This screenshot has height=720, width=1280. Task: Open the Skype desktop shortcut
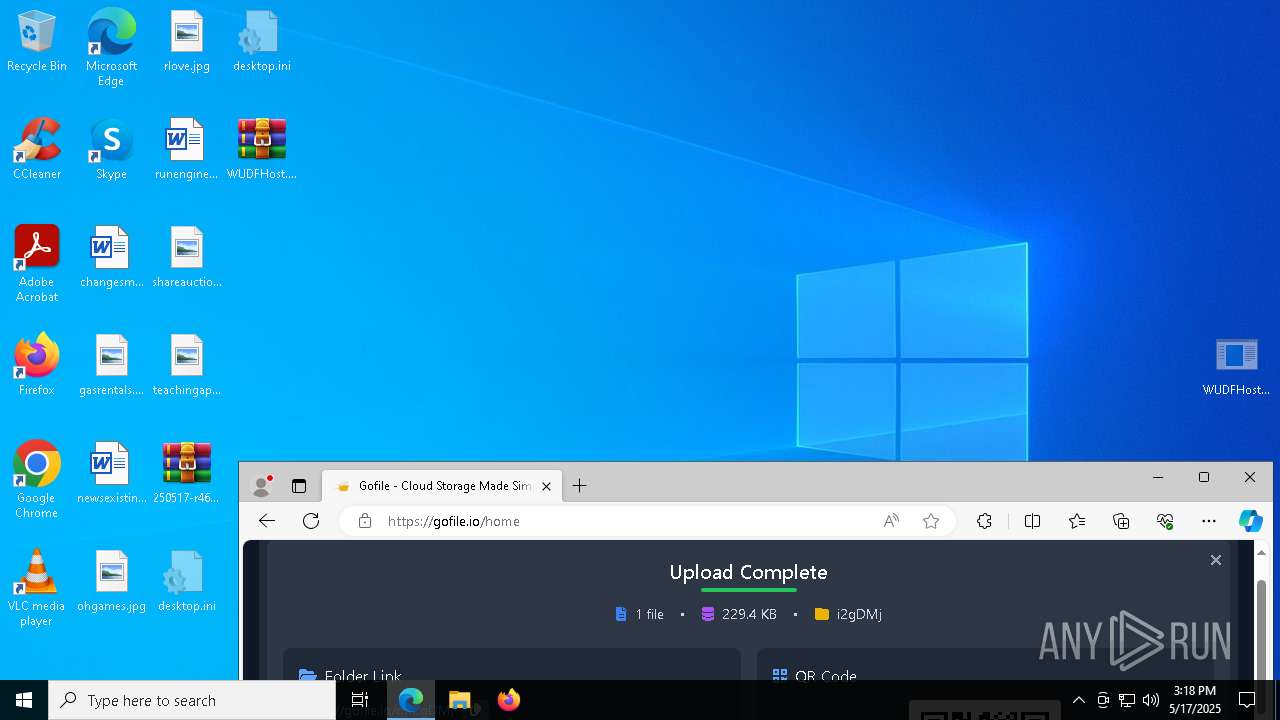click(111, 150)
